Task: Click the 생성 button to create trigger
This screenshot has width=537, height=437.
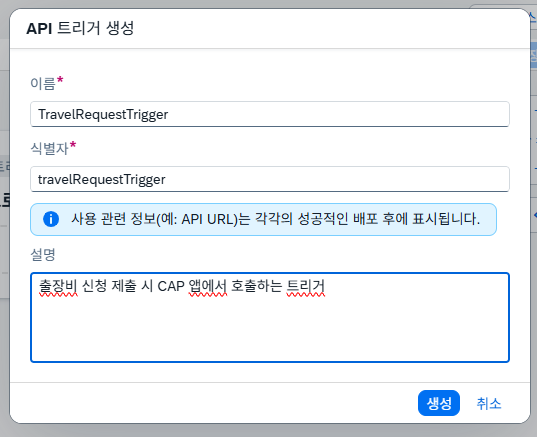Action: (x=439, y=403)
